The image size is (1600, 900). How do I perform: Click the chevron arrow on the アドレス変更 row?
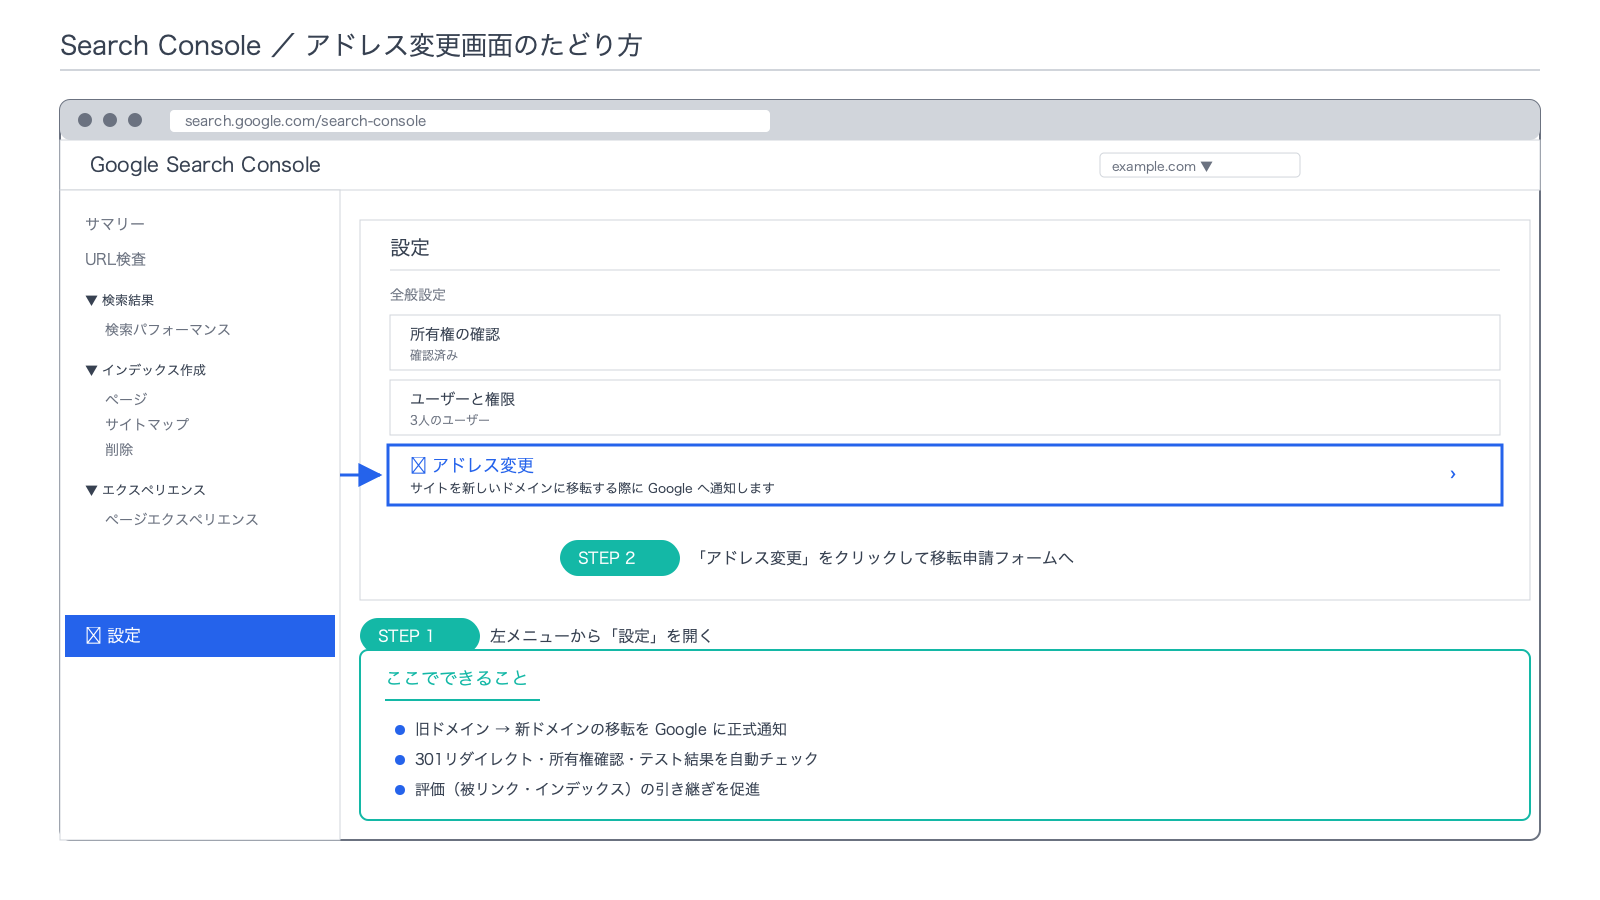point(1453,474)
